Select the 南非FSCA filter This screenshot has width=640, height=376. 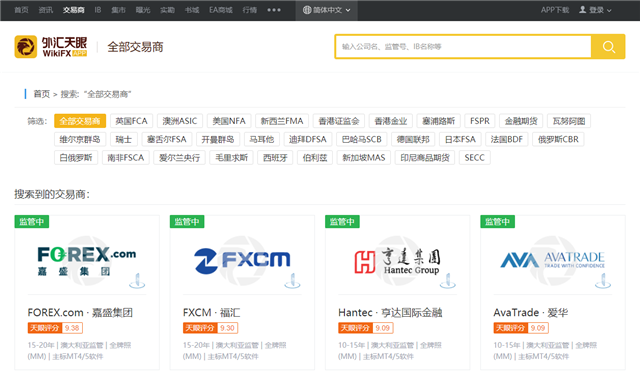pos(126,158)
